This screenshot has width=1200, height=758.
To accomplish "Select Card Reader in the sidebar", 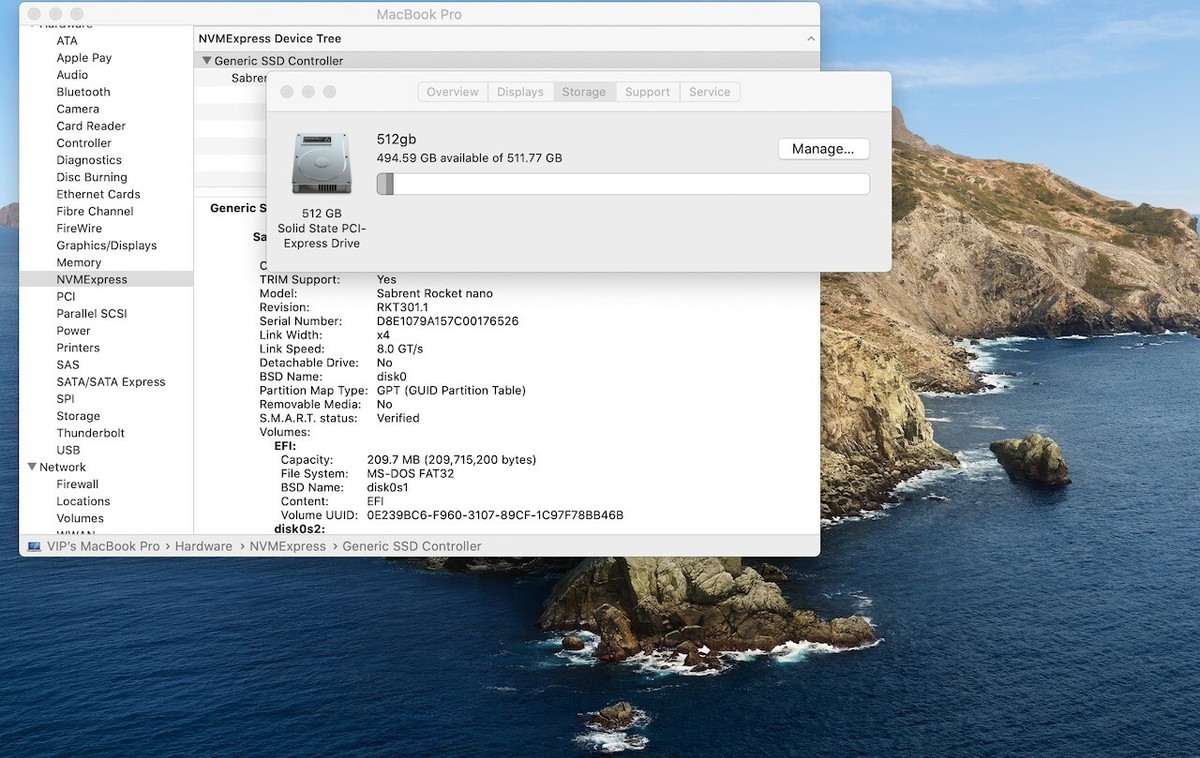I will (91, 126).
